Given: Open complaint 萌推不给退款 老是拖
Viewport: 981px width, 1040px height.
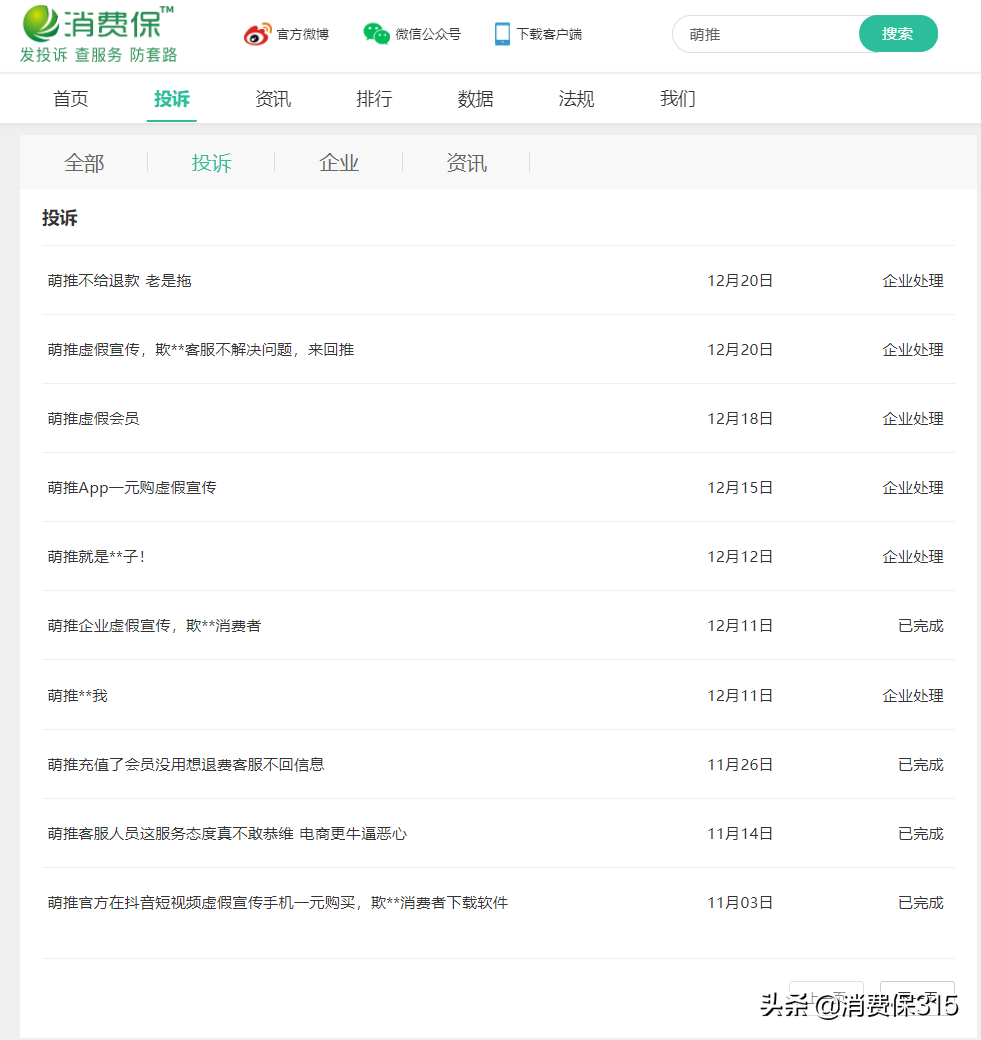Looking at the screenshot, I should point(119,281).
